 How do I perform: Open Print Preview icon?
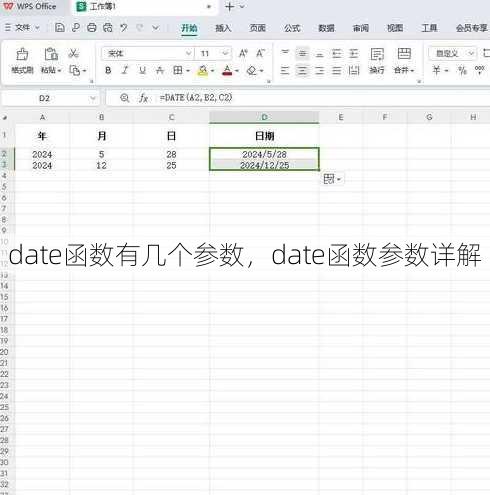107,28
